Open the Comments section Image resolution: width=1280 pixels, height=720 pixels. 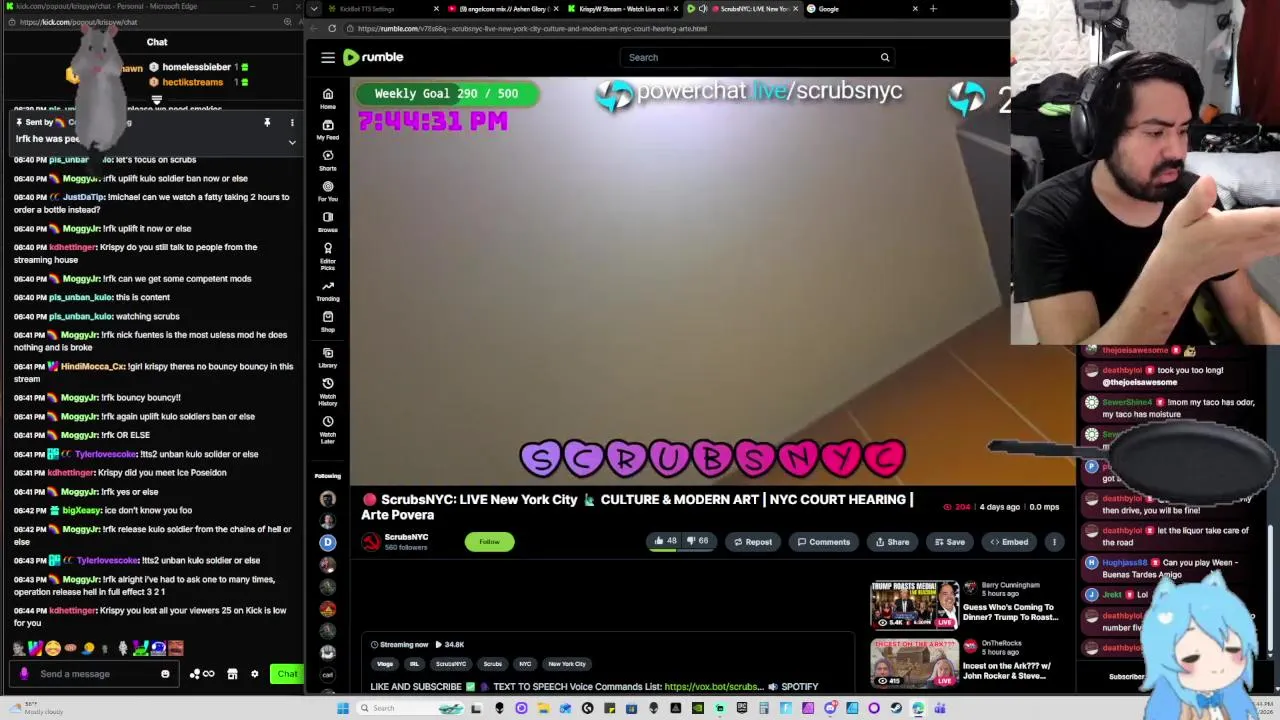point(823,542)
